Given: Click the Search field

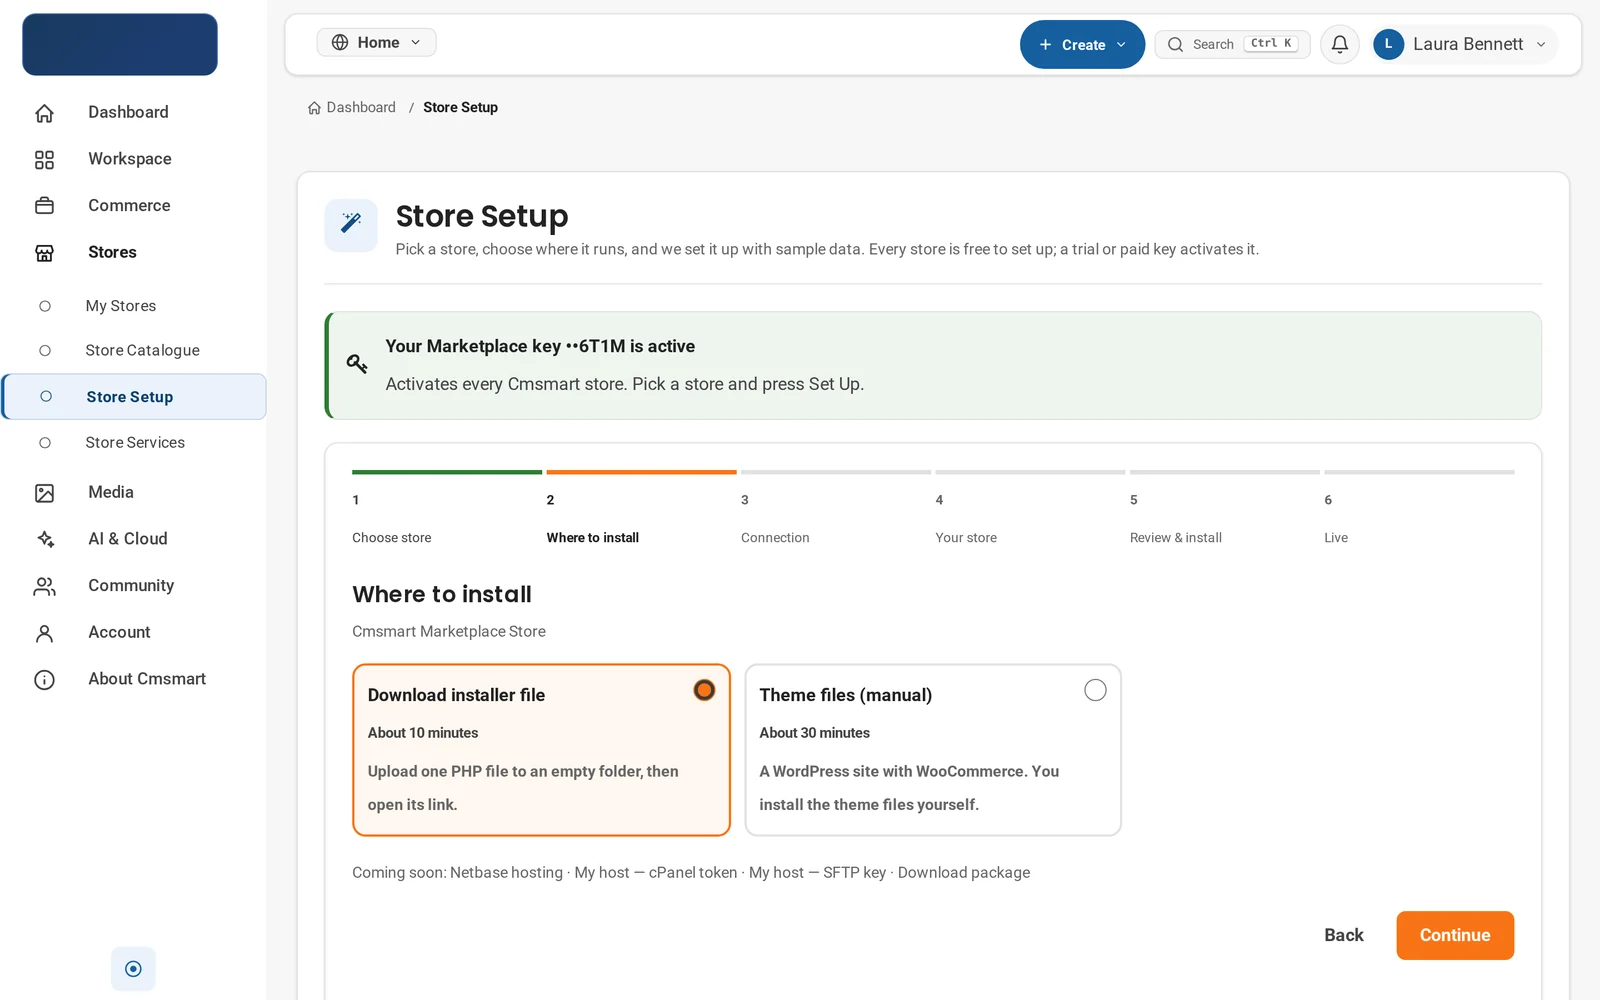Looking at the screenshot, I should tap(1232, 44).
